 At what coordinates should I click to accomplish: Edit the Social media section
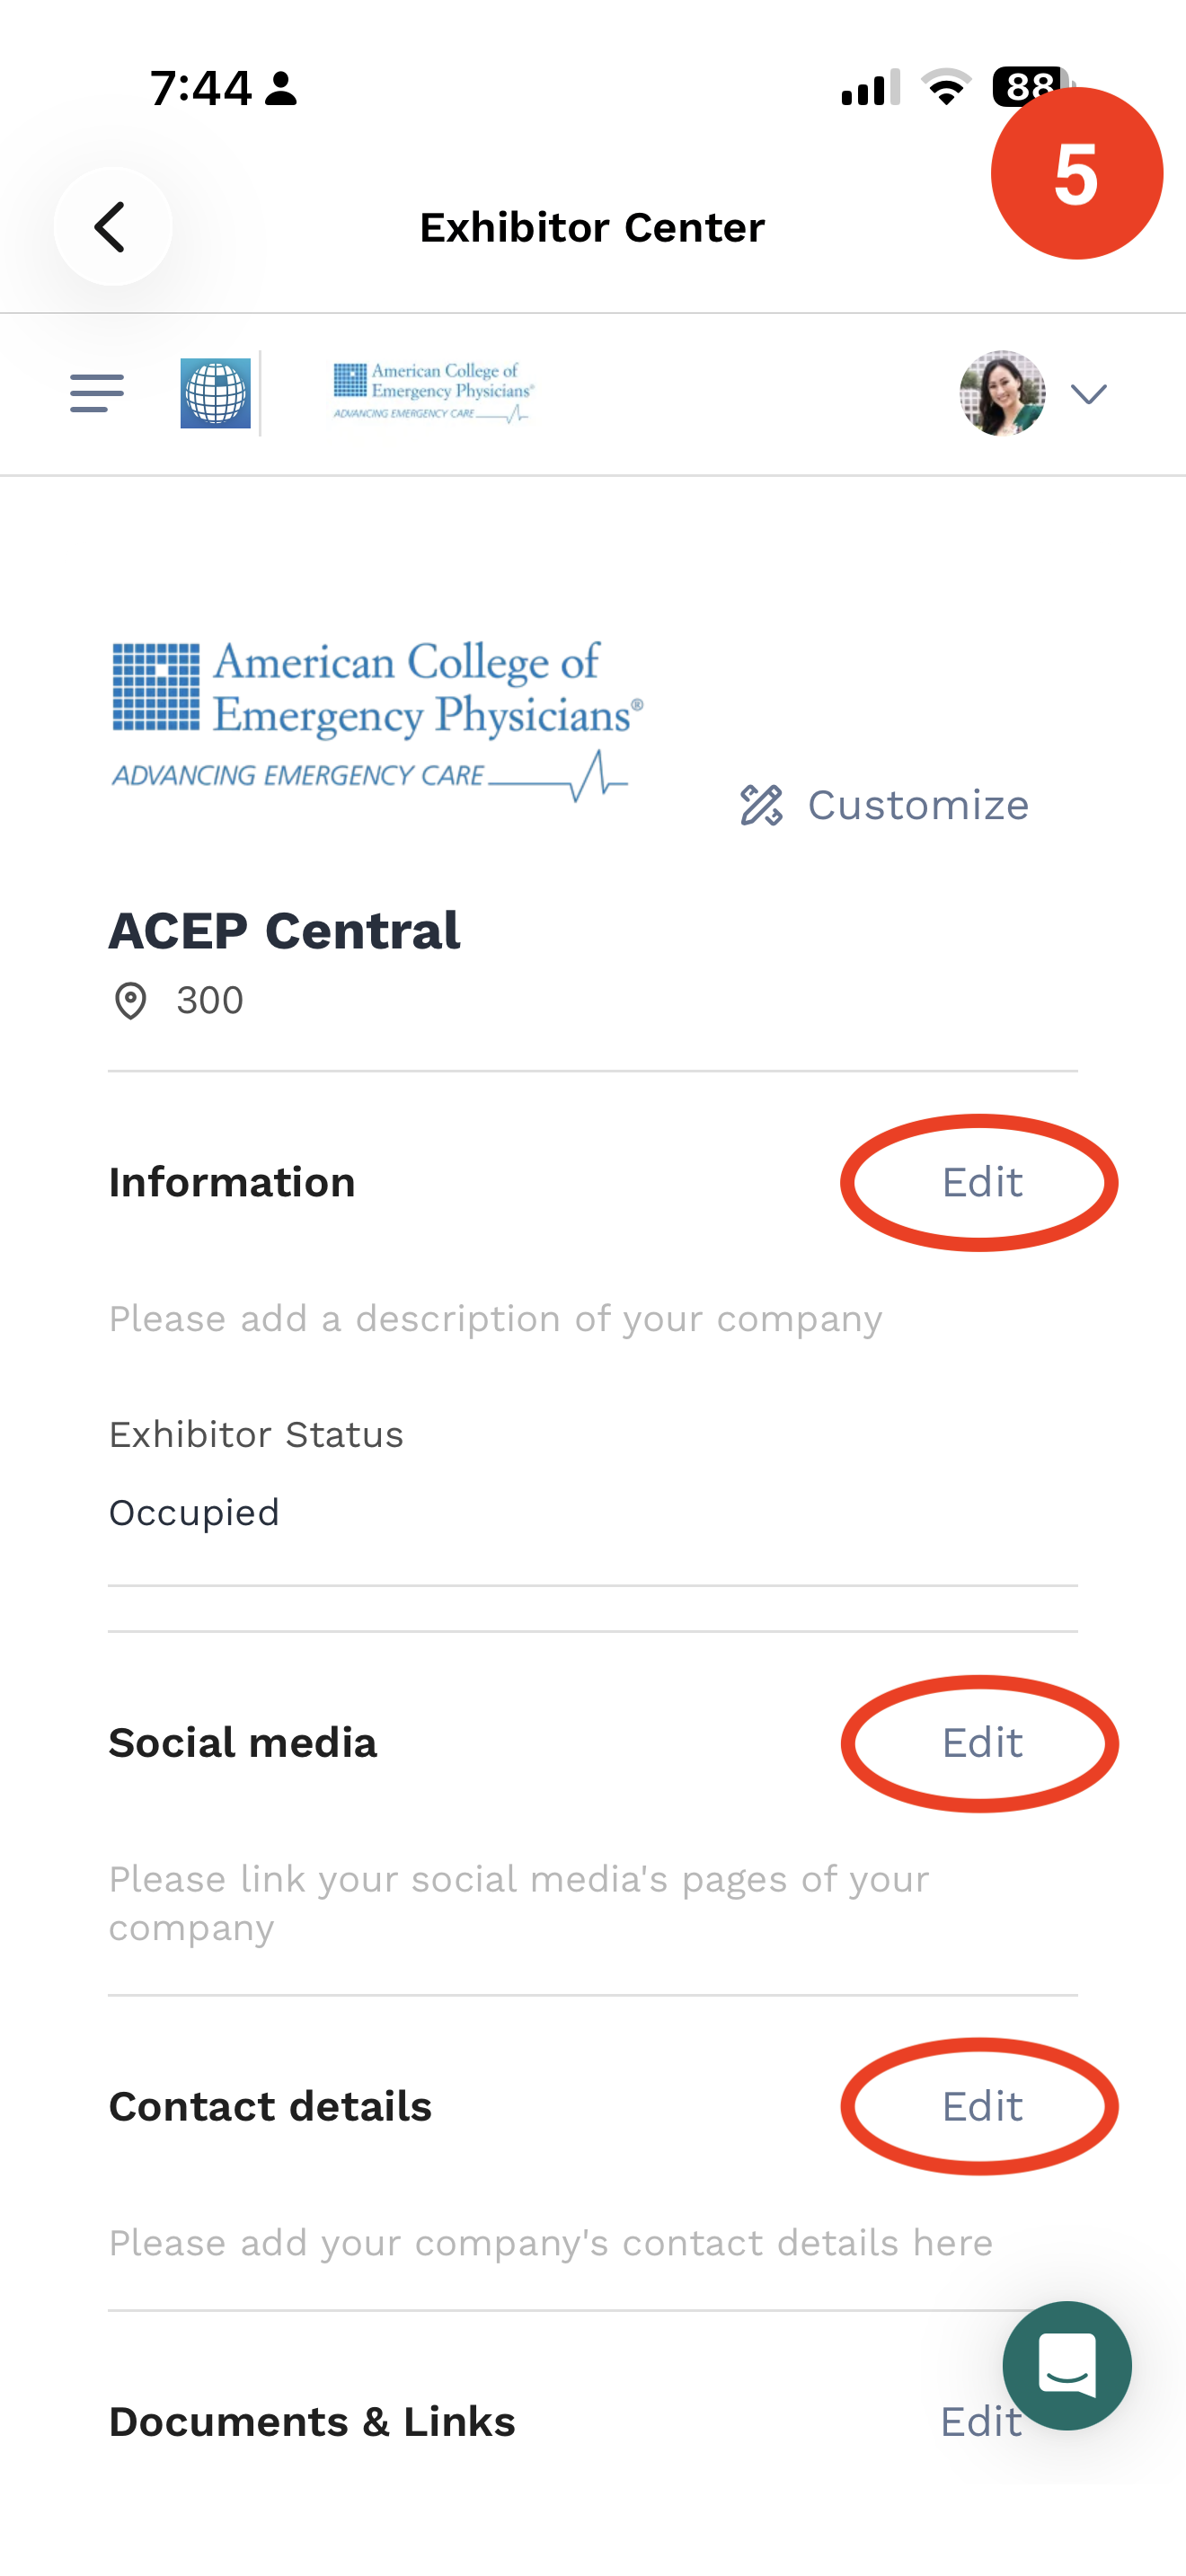coord(982,1743)
